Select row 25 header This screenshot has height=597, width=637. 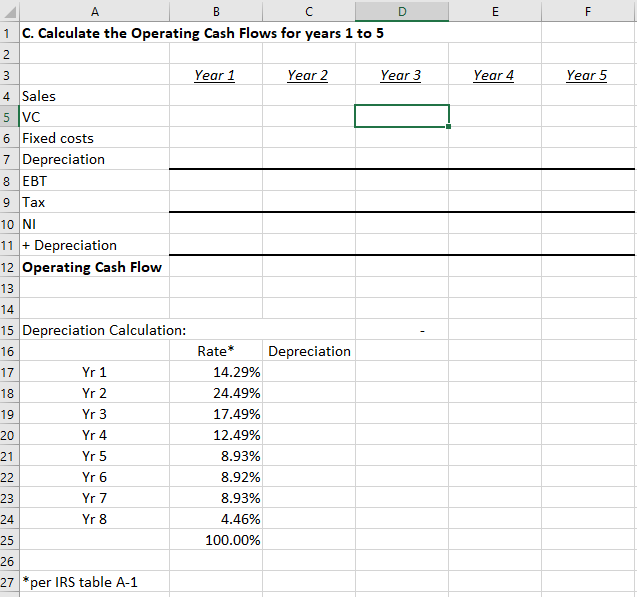pyautogui.click(x=9, y=540)
